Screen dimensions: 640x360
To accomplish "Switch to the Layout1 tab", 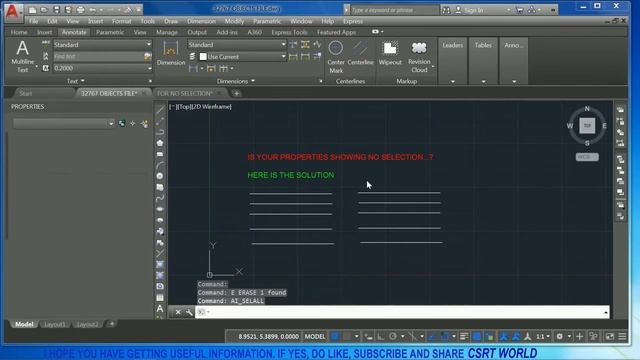I will coord(55,324).
